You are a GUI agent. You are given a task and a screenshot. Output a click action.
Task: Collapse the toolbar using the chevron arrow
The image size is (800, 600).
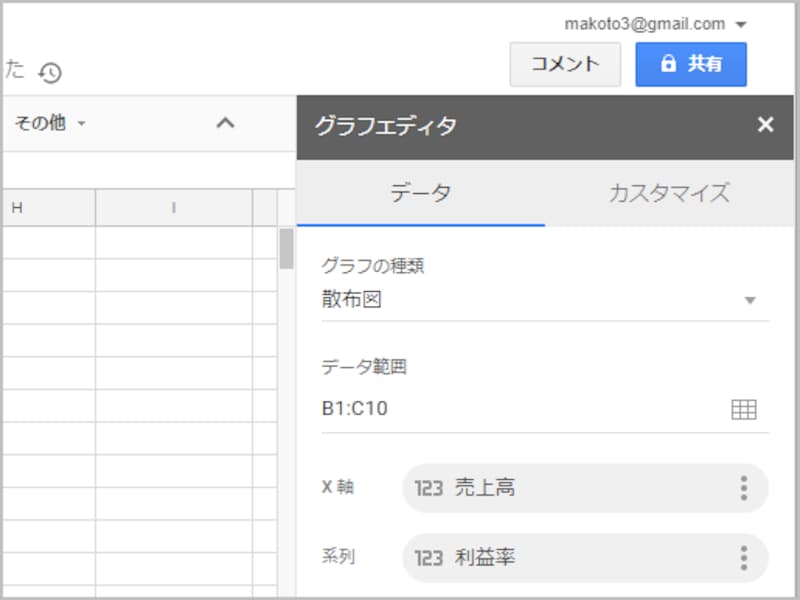coord(226,122)
